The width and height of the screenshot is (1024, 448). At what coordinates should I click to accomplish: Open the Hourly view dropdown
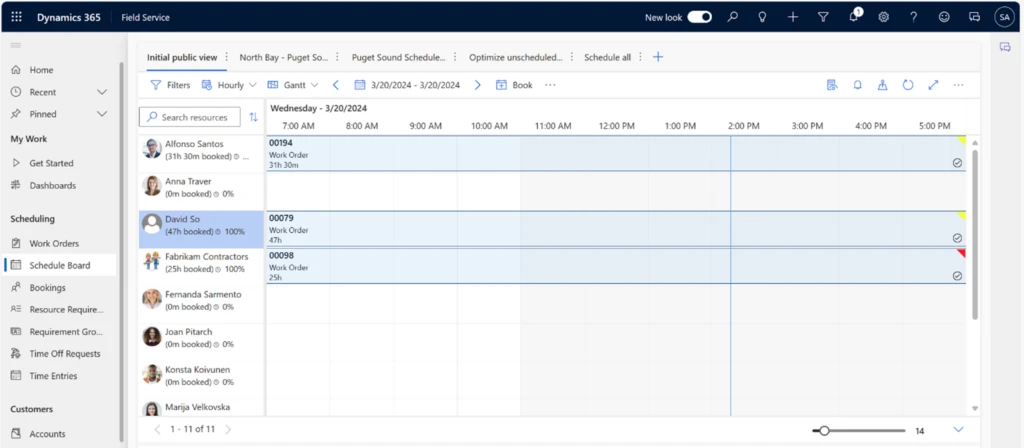[229, 85]
